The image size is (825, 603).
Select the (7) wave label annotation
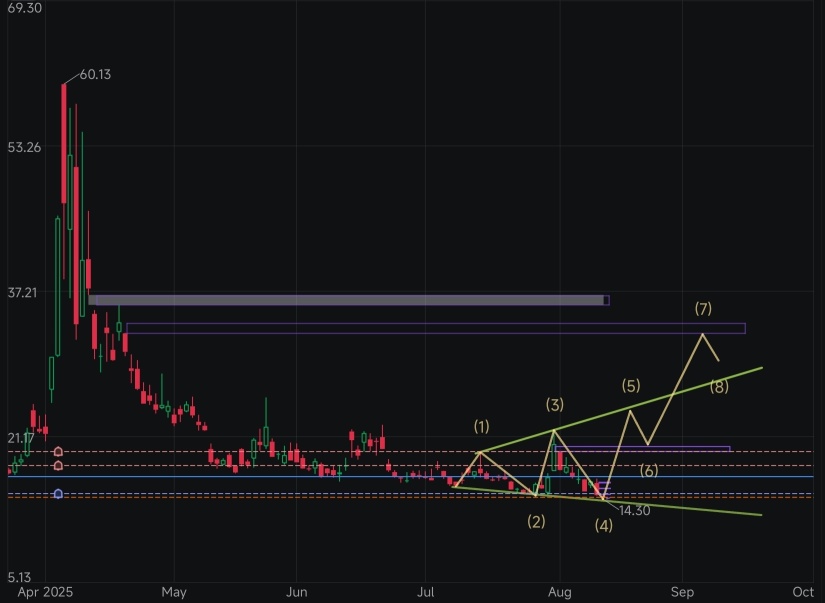point(703,308)
